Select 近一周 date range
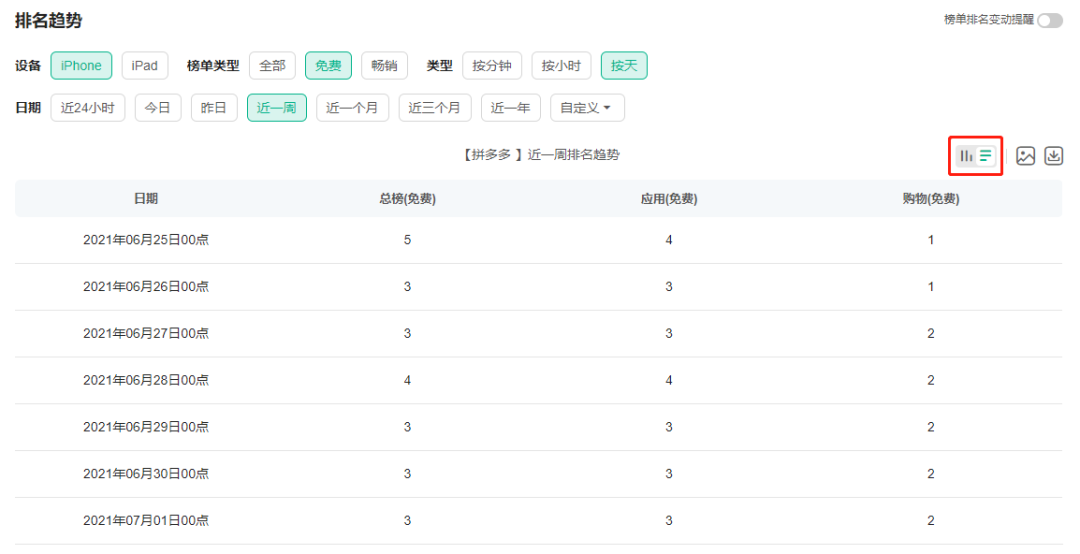This screenshot has height=554, width=1080. point(277,107)
